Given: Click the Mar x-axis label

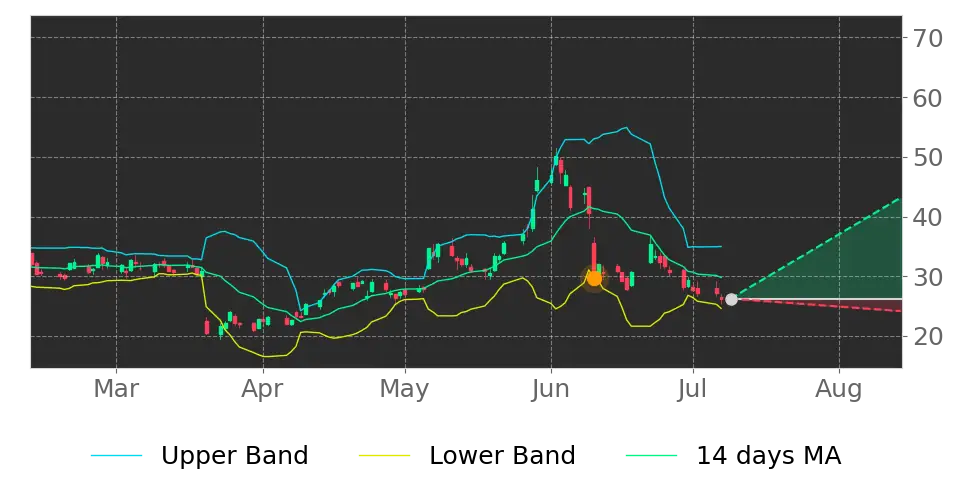Looking at the screenshot, I should point(116,389).
